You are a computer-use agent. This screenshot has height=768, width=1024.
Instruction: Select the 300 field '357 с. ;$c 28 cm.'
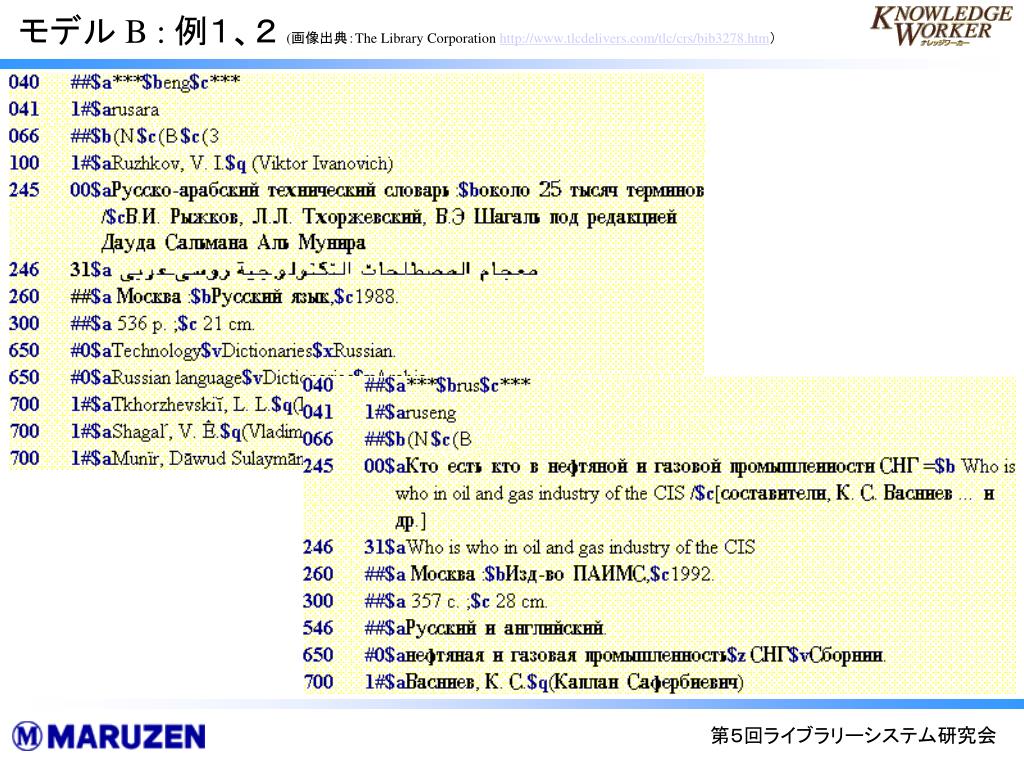[x=455, y=601]
